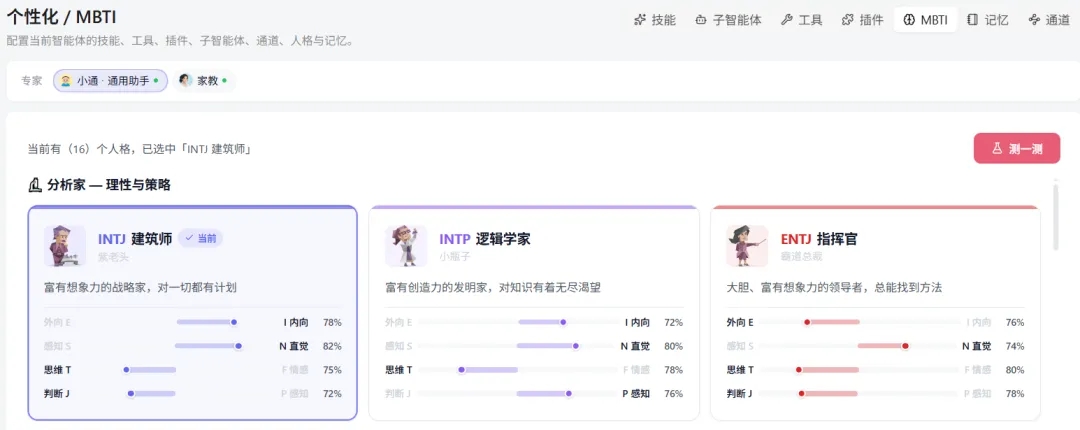Click 大胆、富有想象力的领导者 description text
Image resolution: width=1080 pixels, height=430 pixels.
(x=834, y=287)
